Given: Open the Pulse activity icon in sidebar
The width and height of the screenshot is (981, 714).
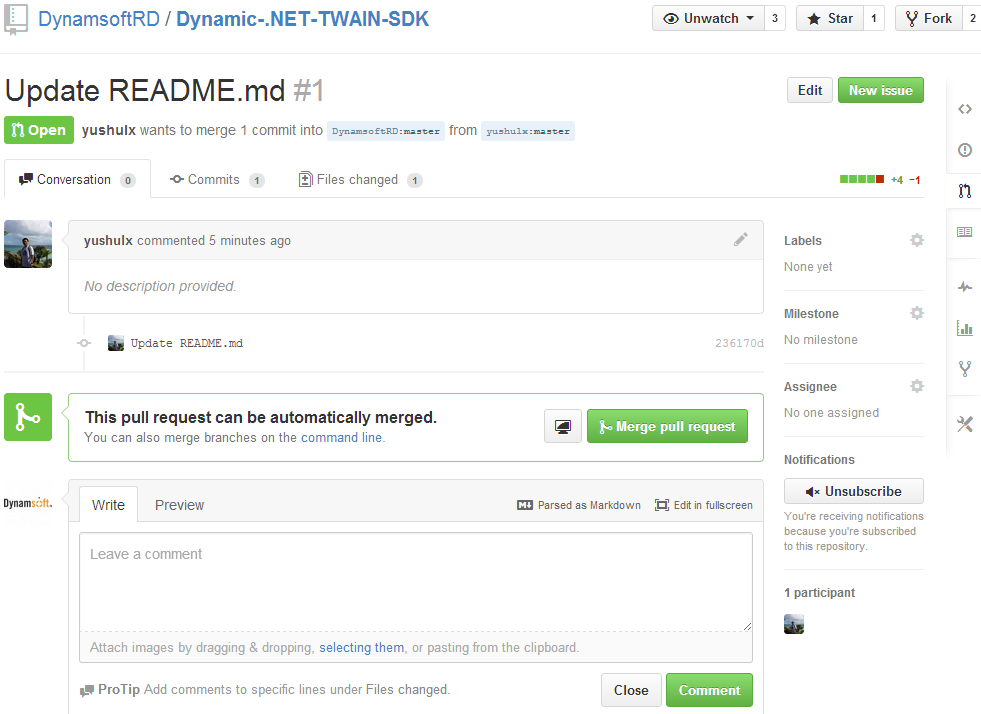Looking at the screenshot, I should 964,287.
